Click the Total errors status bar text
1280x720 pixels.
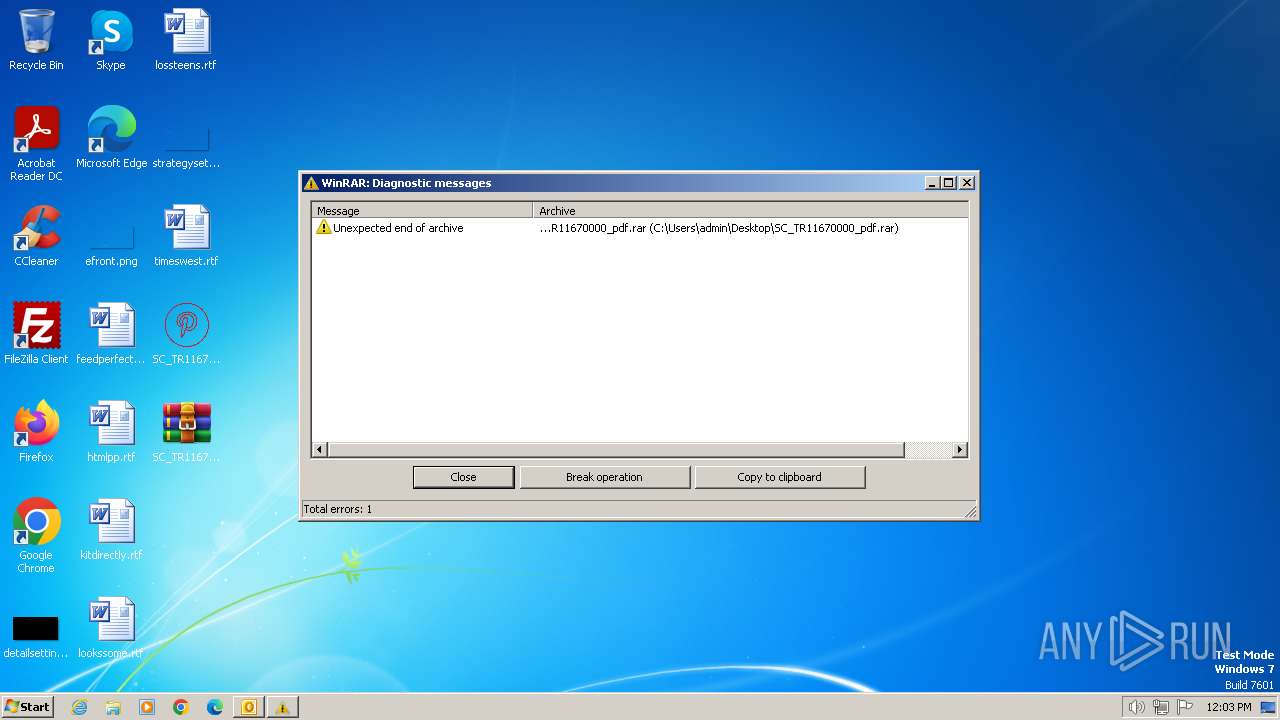pyautogui.click(x=338, y=509)
